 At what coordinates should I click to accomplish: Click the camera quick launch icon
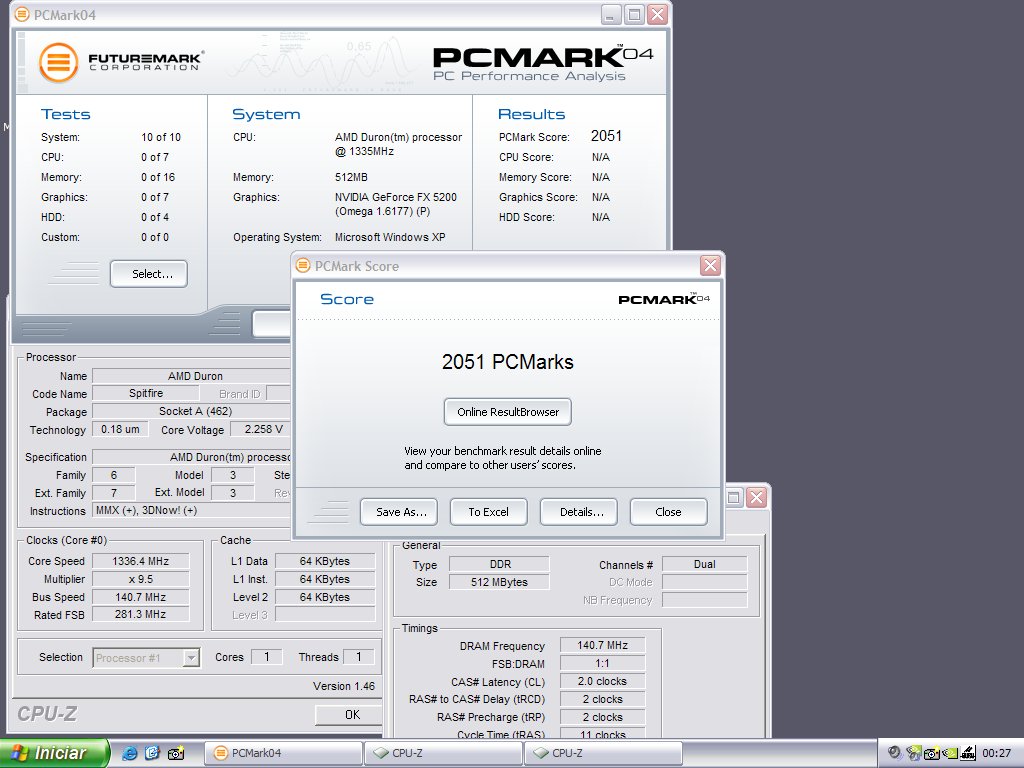tap(176, 753)
